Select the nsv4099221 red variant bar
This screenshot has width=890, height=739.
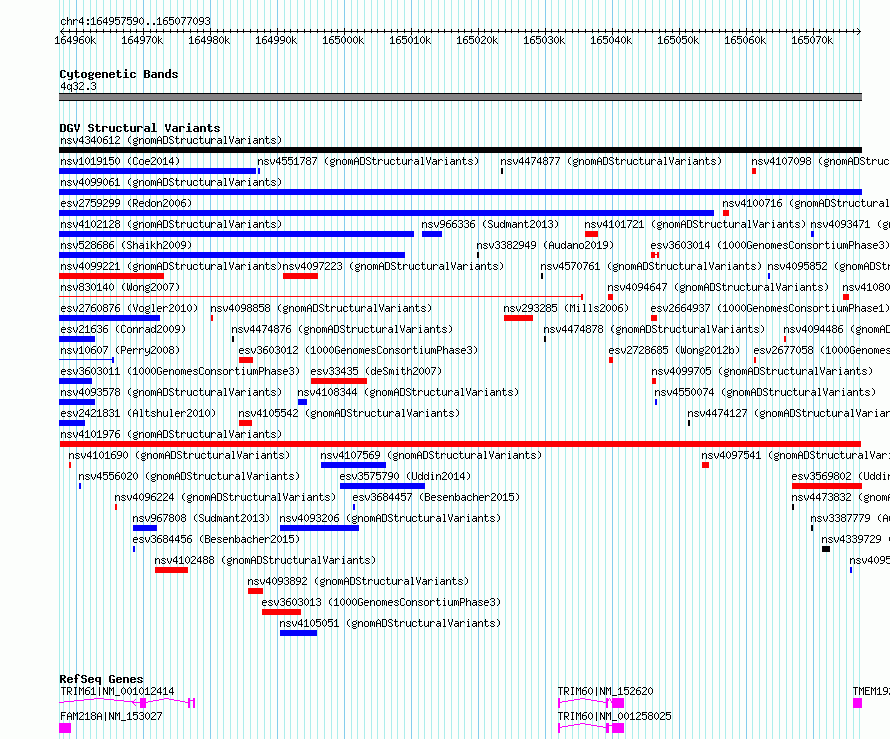(x=111, y=276)
